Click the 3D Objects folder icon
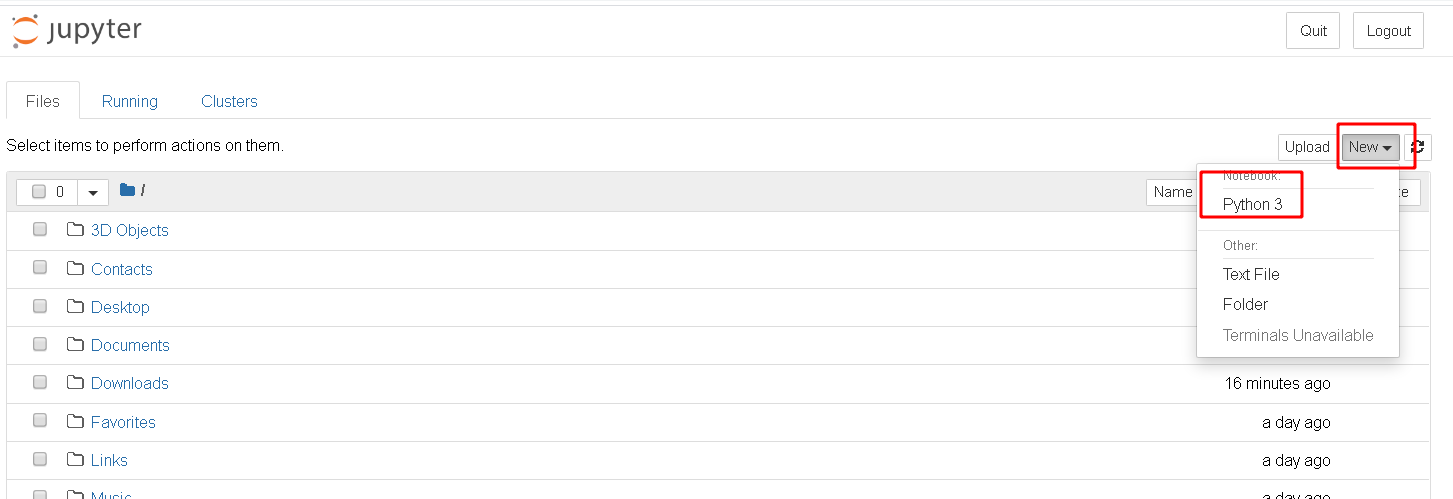The height and width of the screenshot is (499, 1453). [x=75, y=230]
